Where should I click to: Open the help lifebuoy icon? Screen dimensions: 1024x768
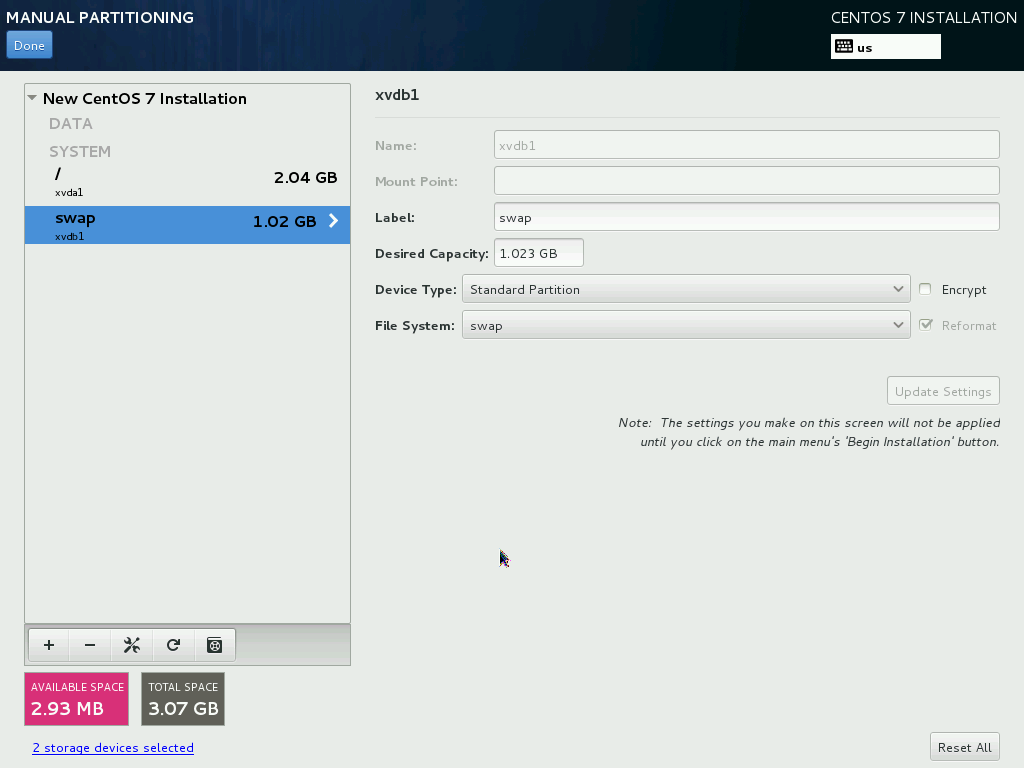coord(215,645)
